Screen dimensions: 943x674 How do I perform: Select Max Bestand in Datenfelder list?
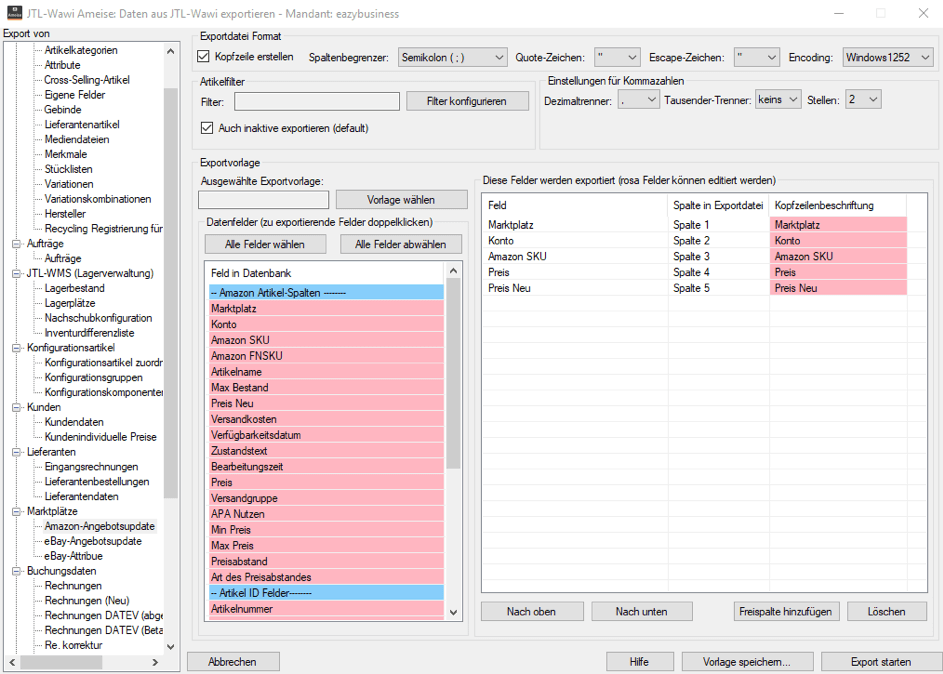pos(327,388)
